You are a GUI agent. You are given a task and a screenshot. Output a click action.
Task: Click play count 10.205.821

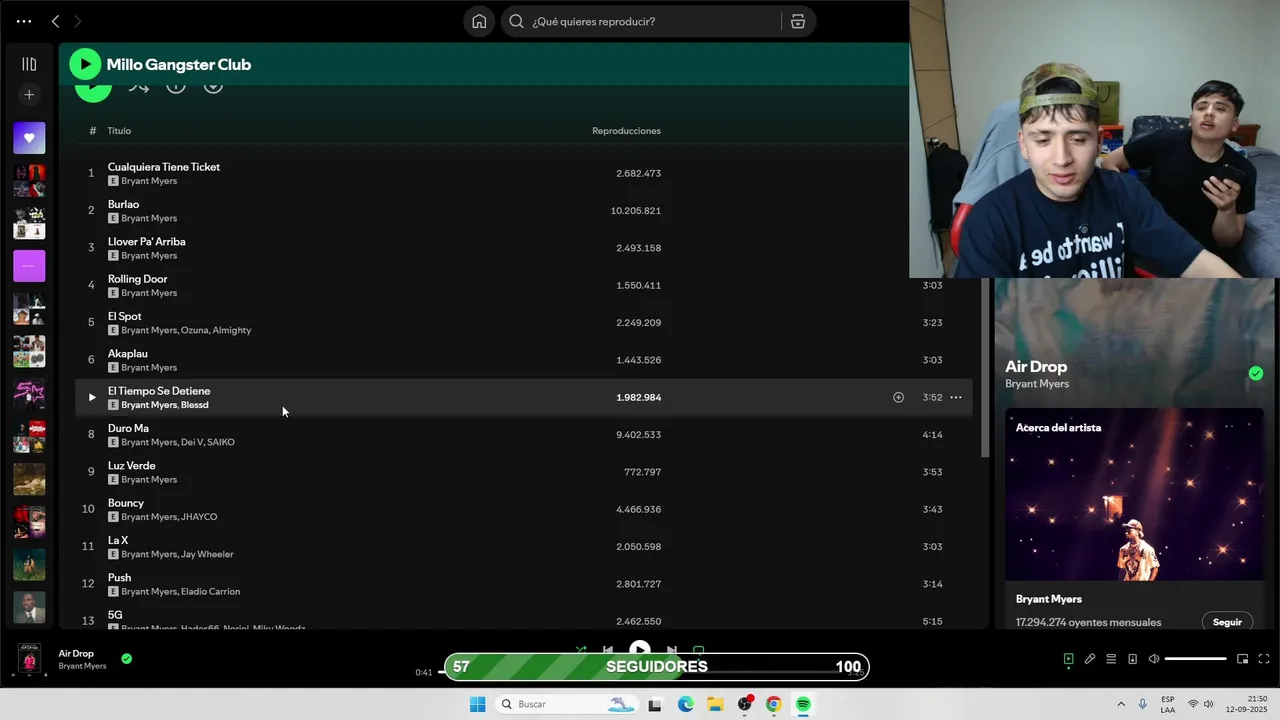[x=636, y=211]
